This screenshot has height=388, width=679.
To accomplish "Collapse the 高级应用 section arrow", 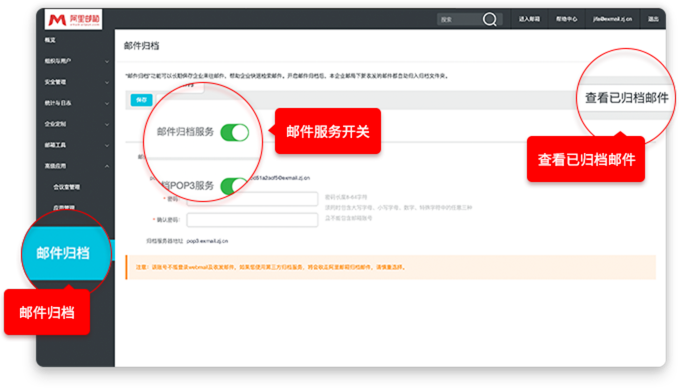I will point(107,166).
